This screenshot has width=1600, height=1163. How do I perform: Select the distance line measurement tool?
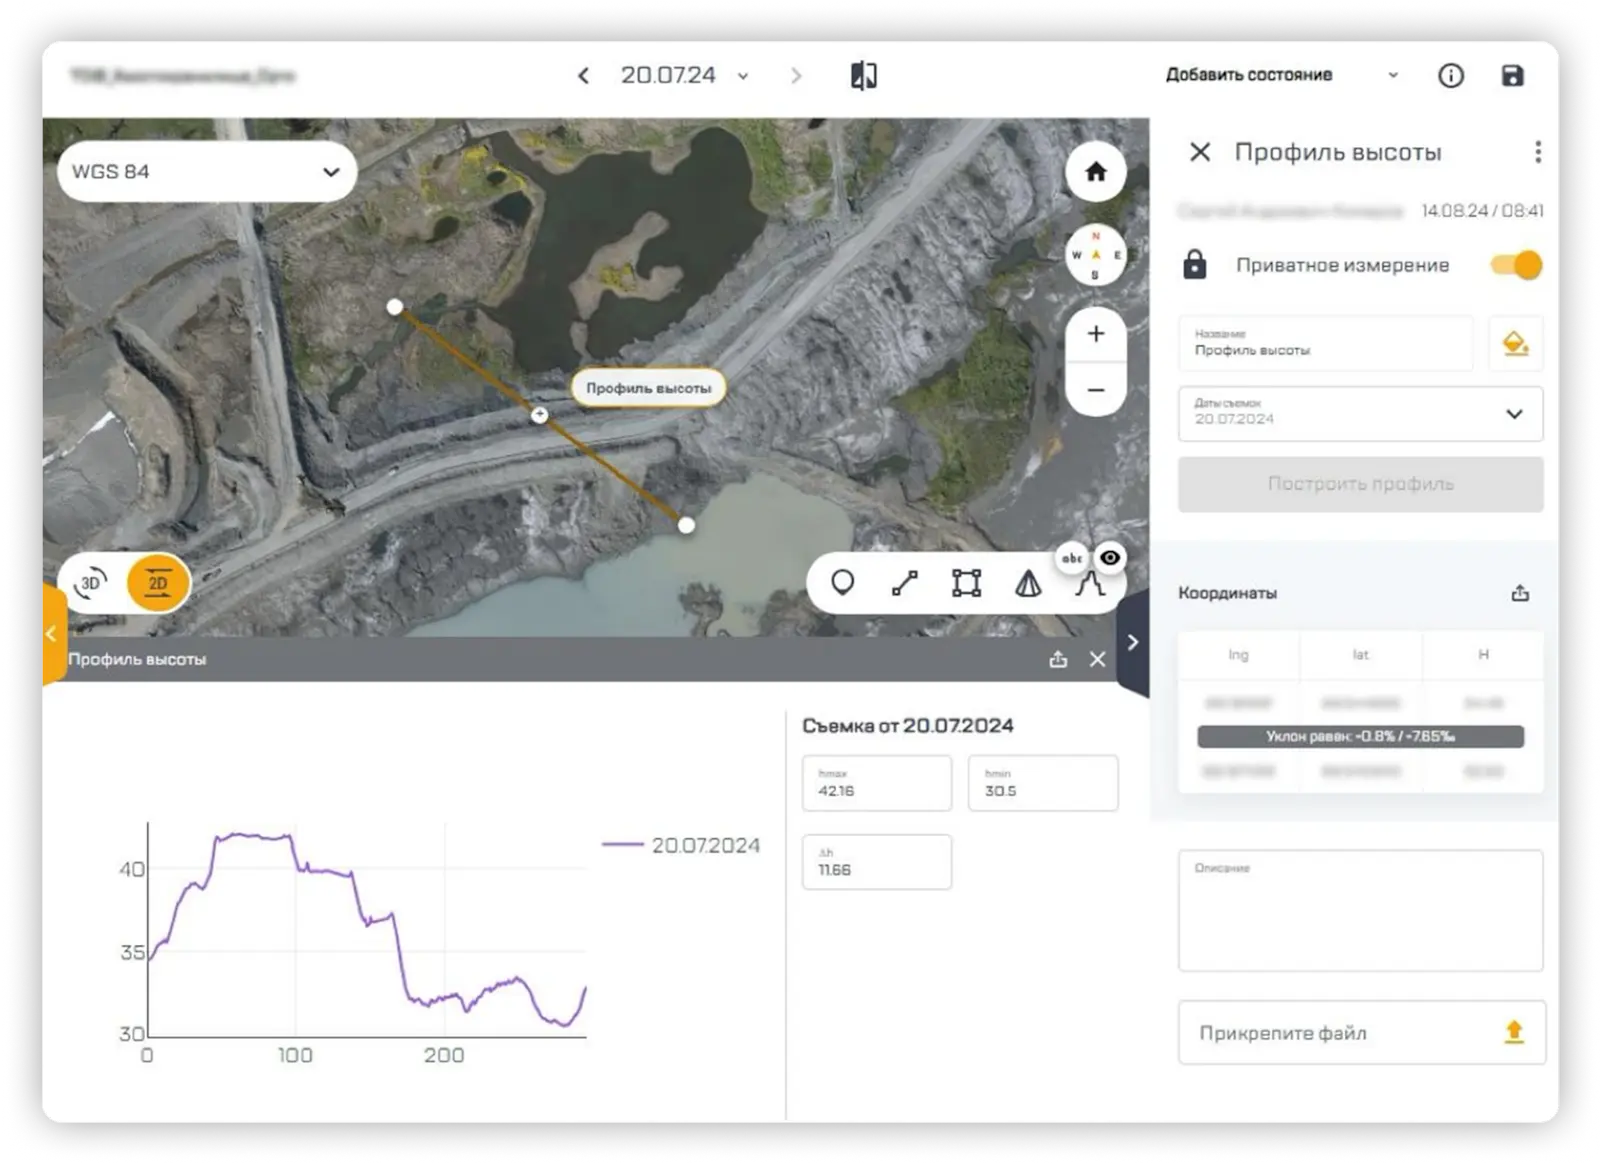coord(904,583)
